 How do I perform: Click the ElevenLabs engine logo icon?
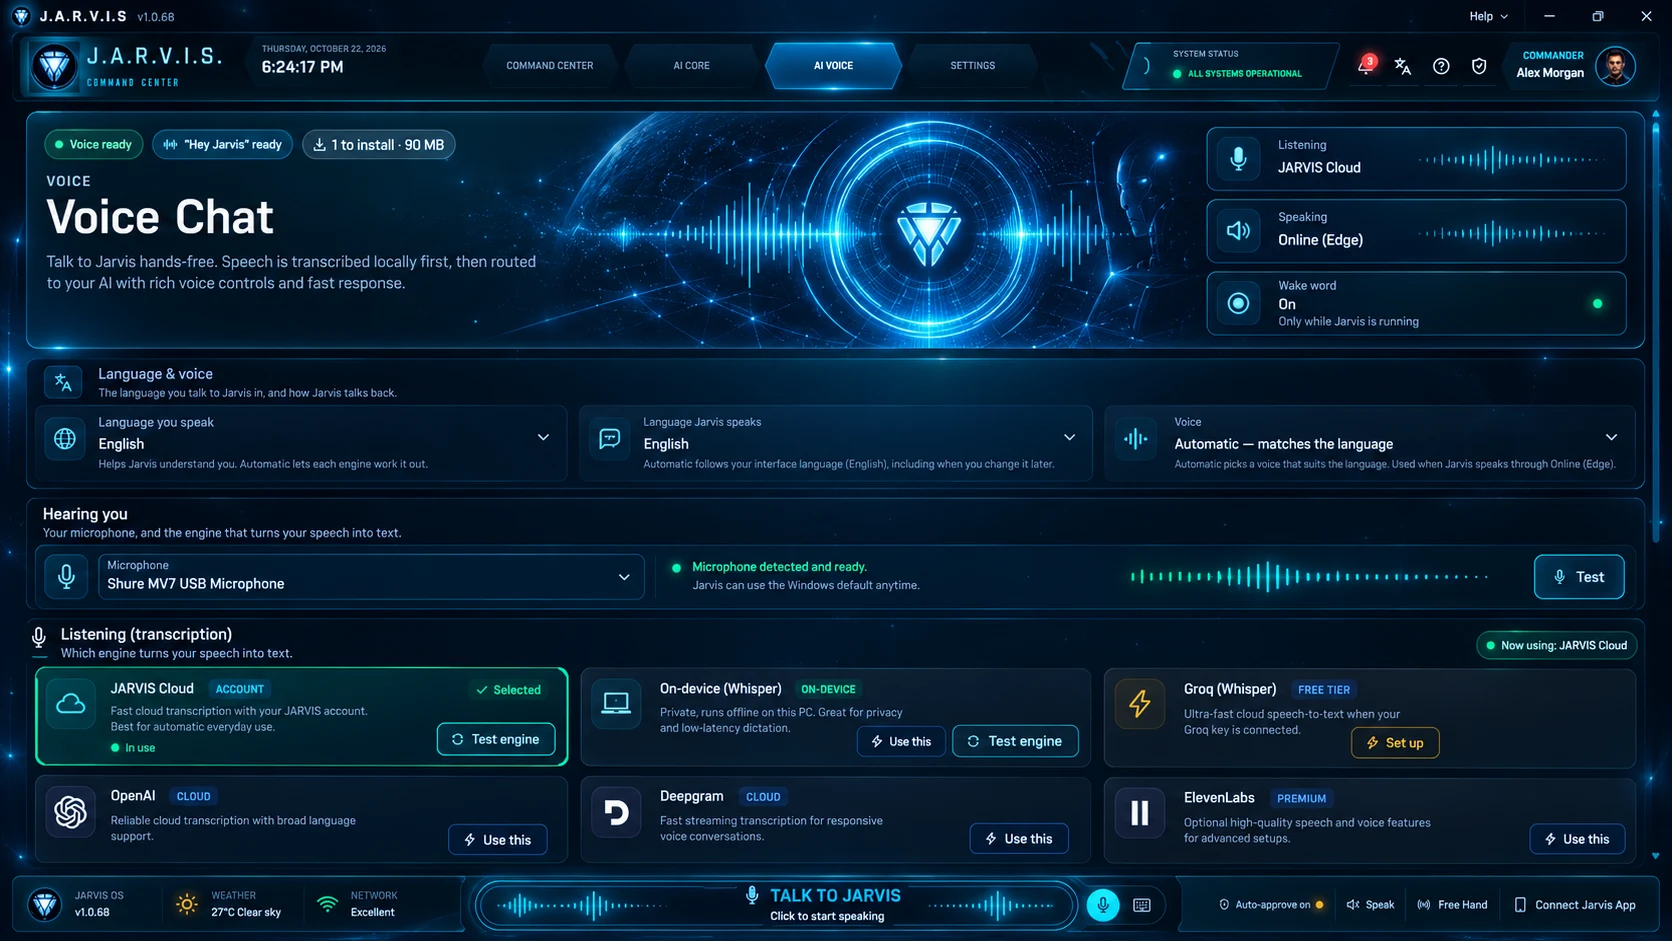(x=1139, y=813)
